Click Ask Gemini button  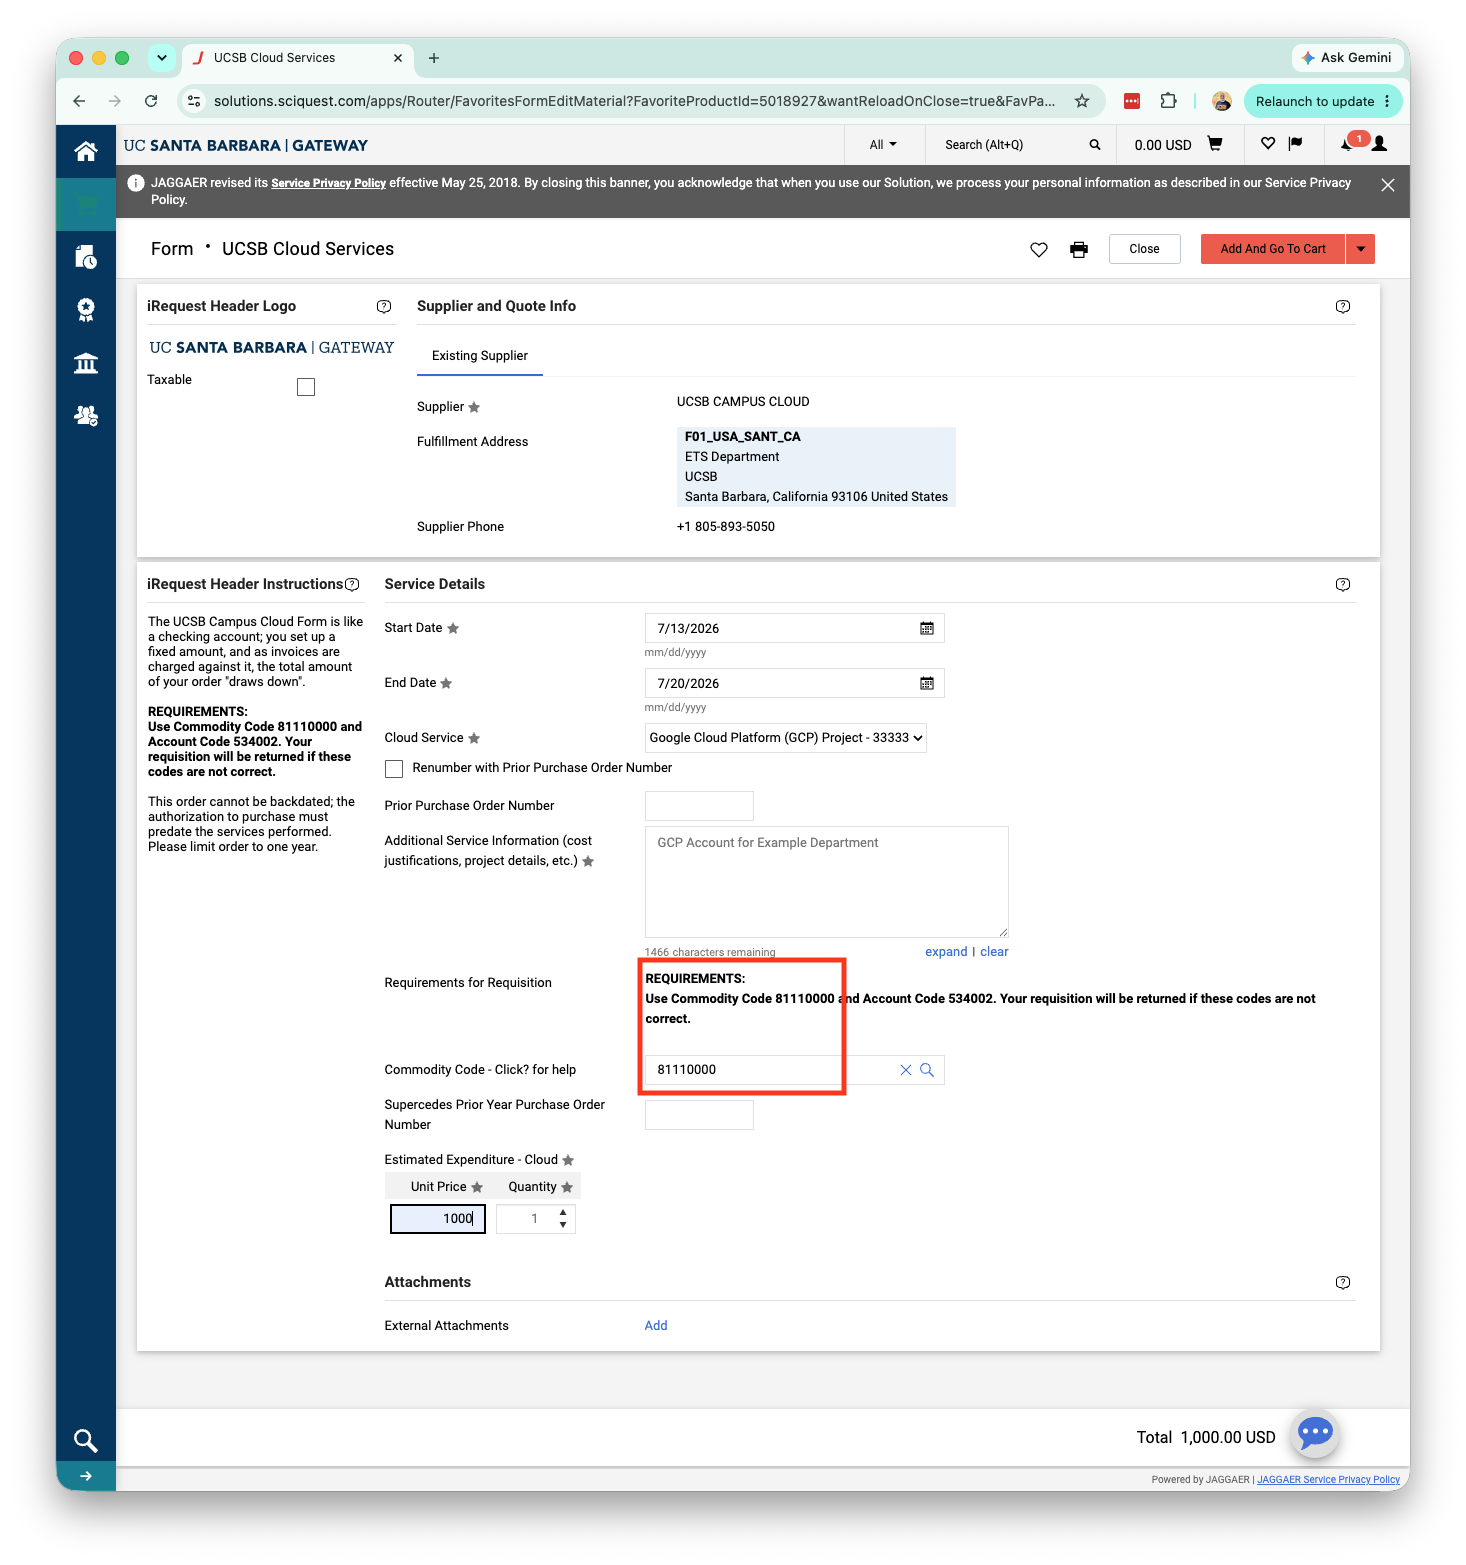coord(1346,58)
